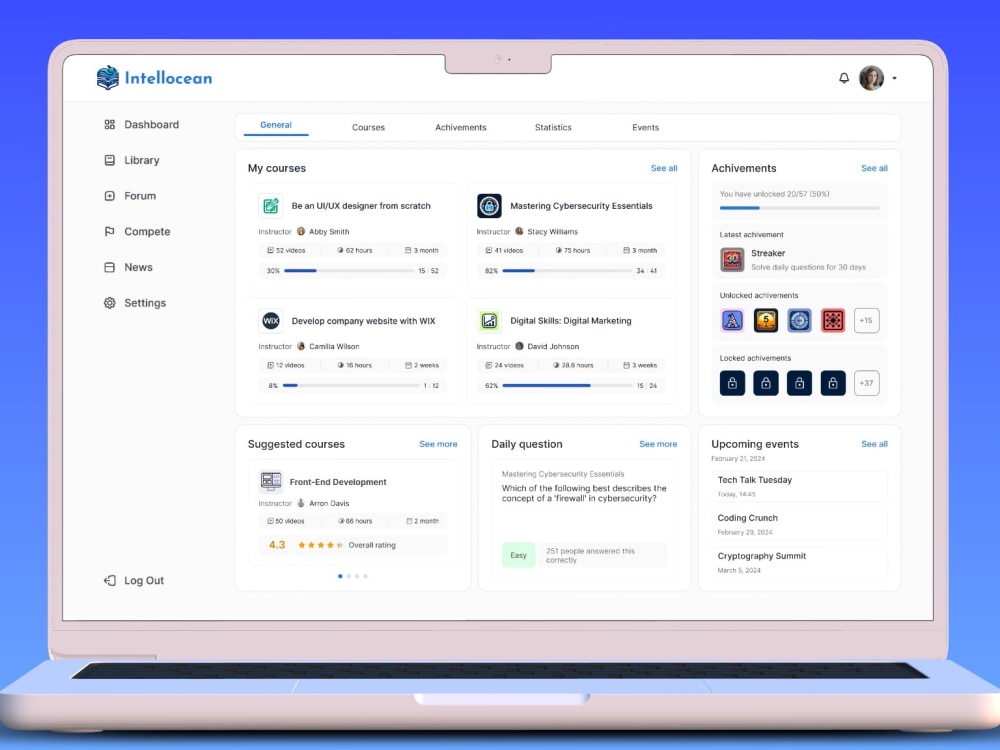Open the Tech Talk Tuesday event
1000x750 pixels.
coord(798,486)
